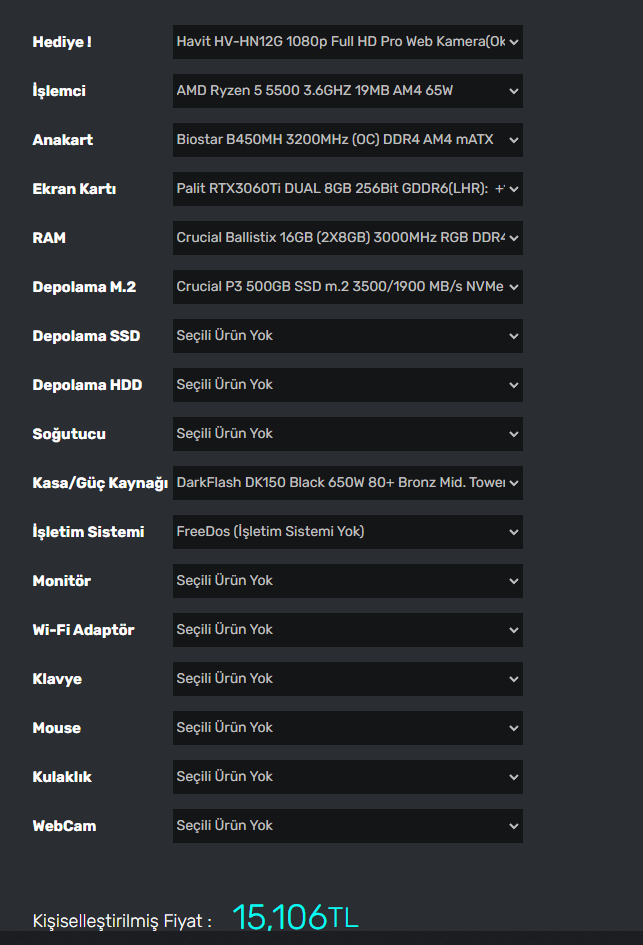Click the Ekran Kartı label
This screenshot has width=643, height=945.
click(x=74, y=189)
